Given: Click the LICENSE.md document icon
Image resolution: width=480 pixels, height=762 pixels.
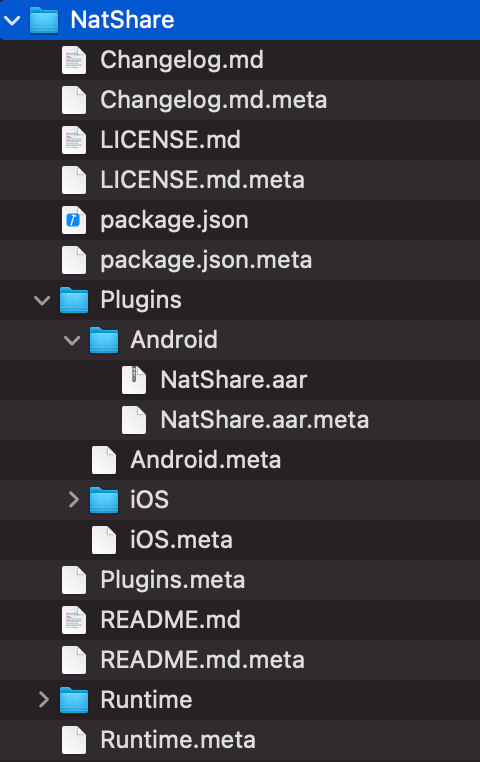Looking at the screenshot, I should pos(74,140).
